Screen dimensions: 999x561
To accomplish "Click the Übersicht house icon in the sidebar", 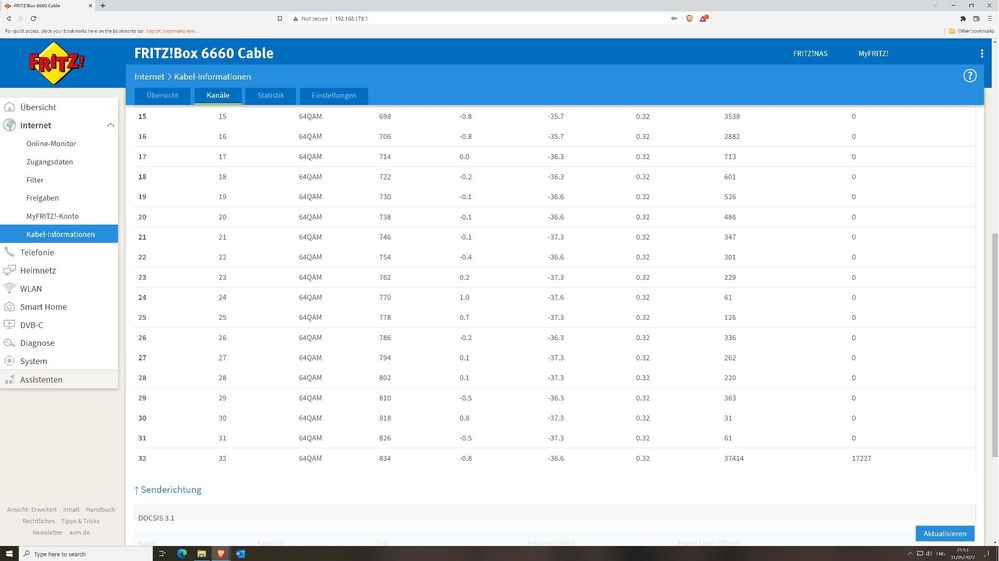I will pos(10,107).
